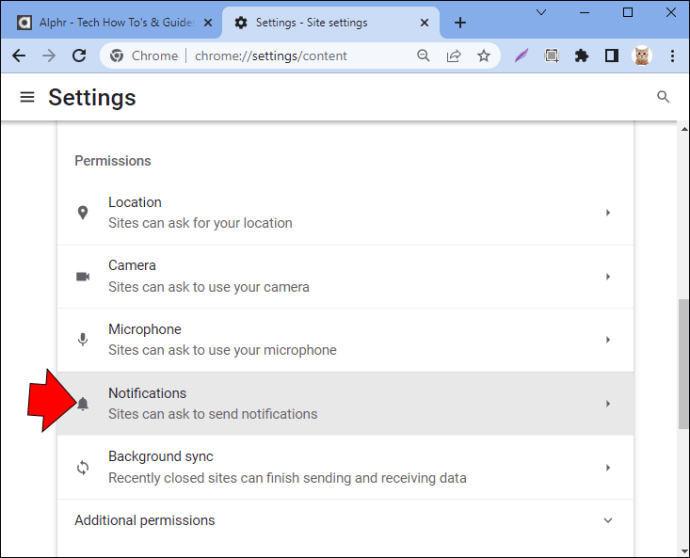Open the Location permission row
Screen dimensions: 690x558
[345, 213]
